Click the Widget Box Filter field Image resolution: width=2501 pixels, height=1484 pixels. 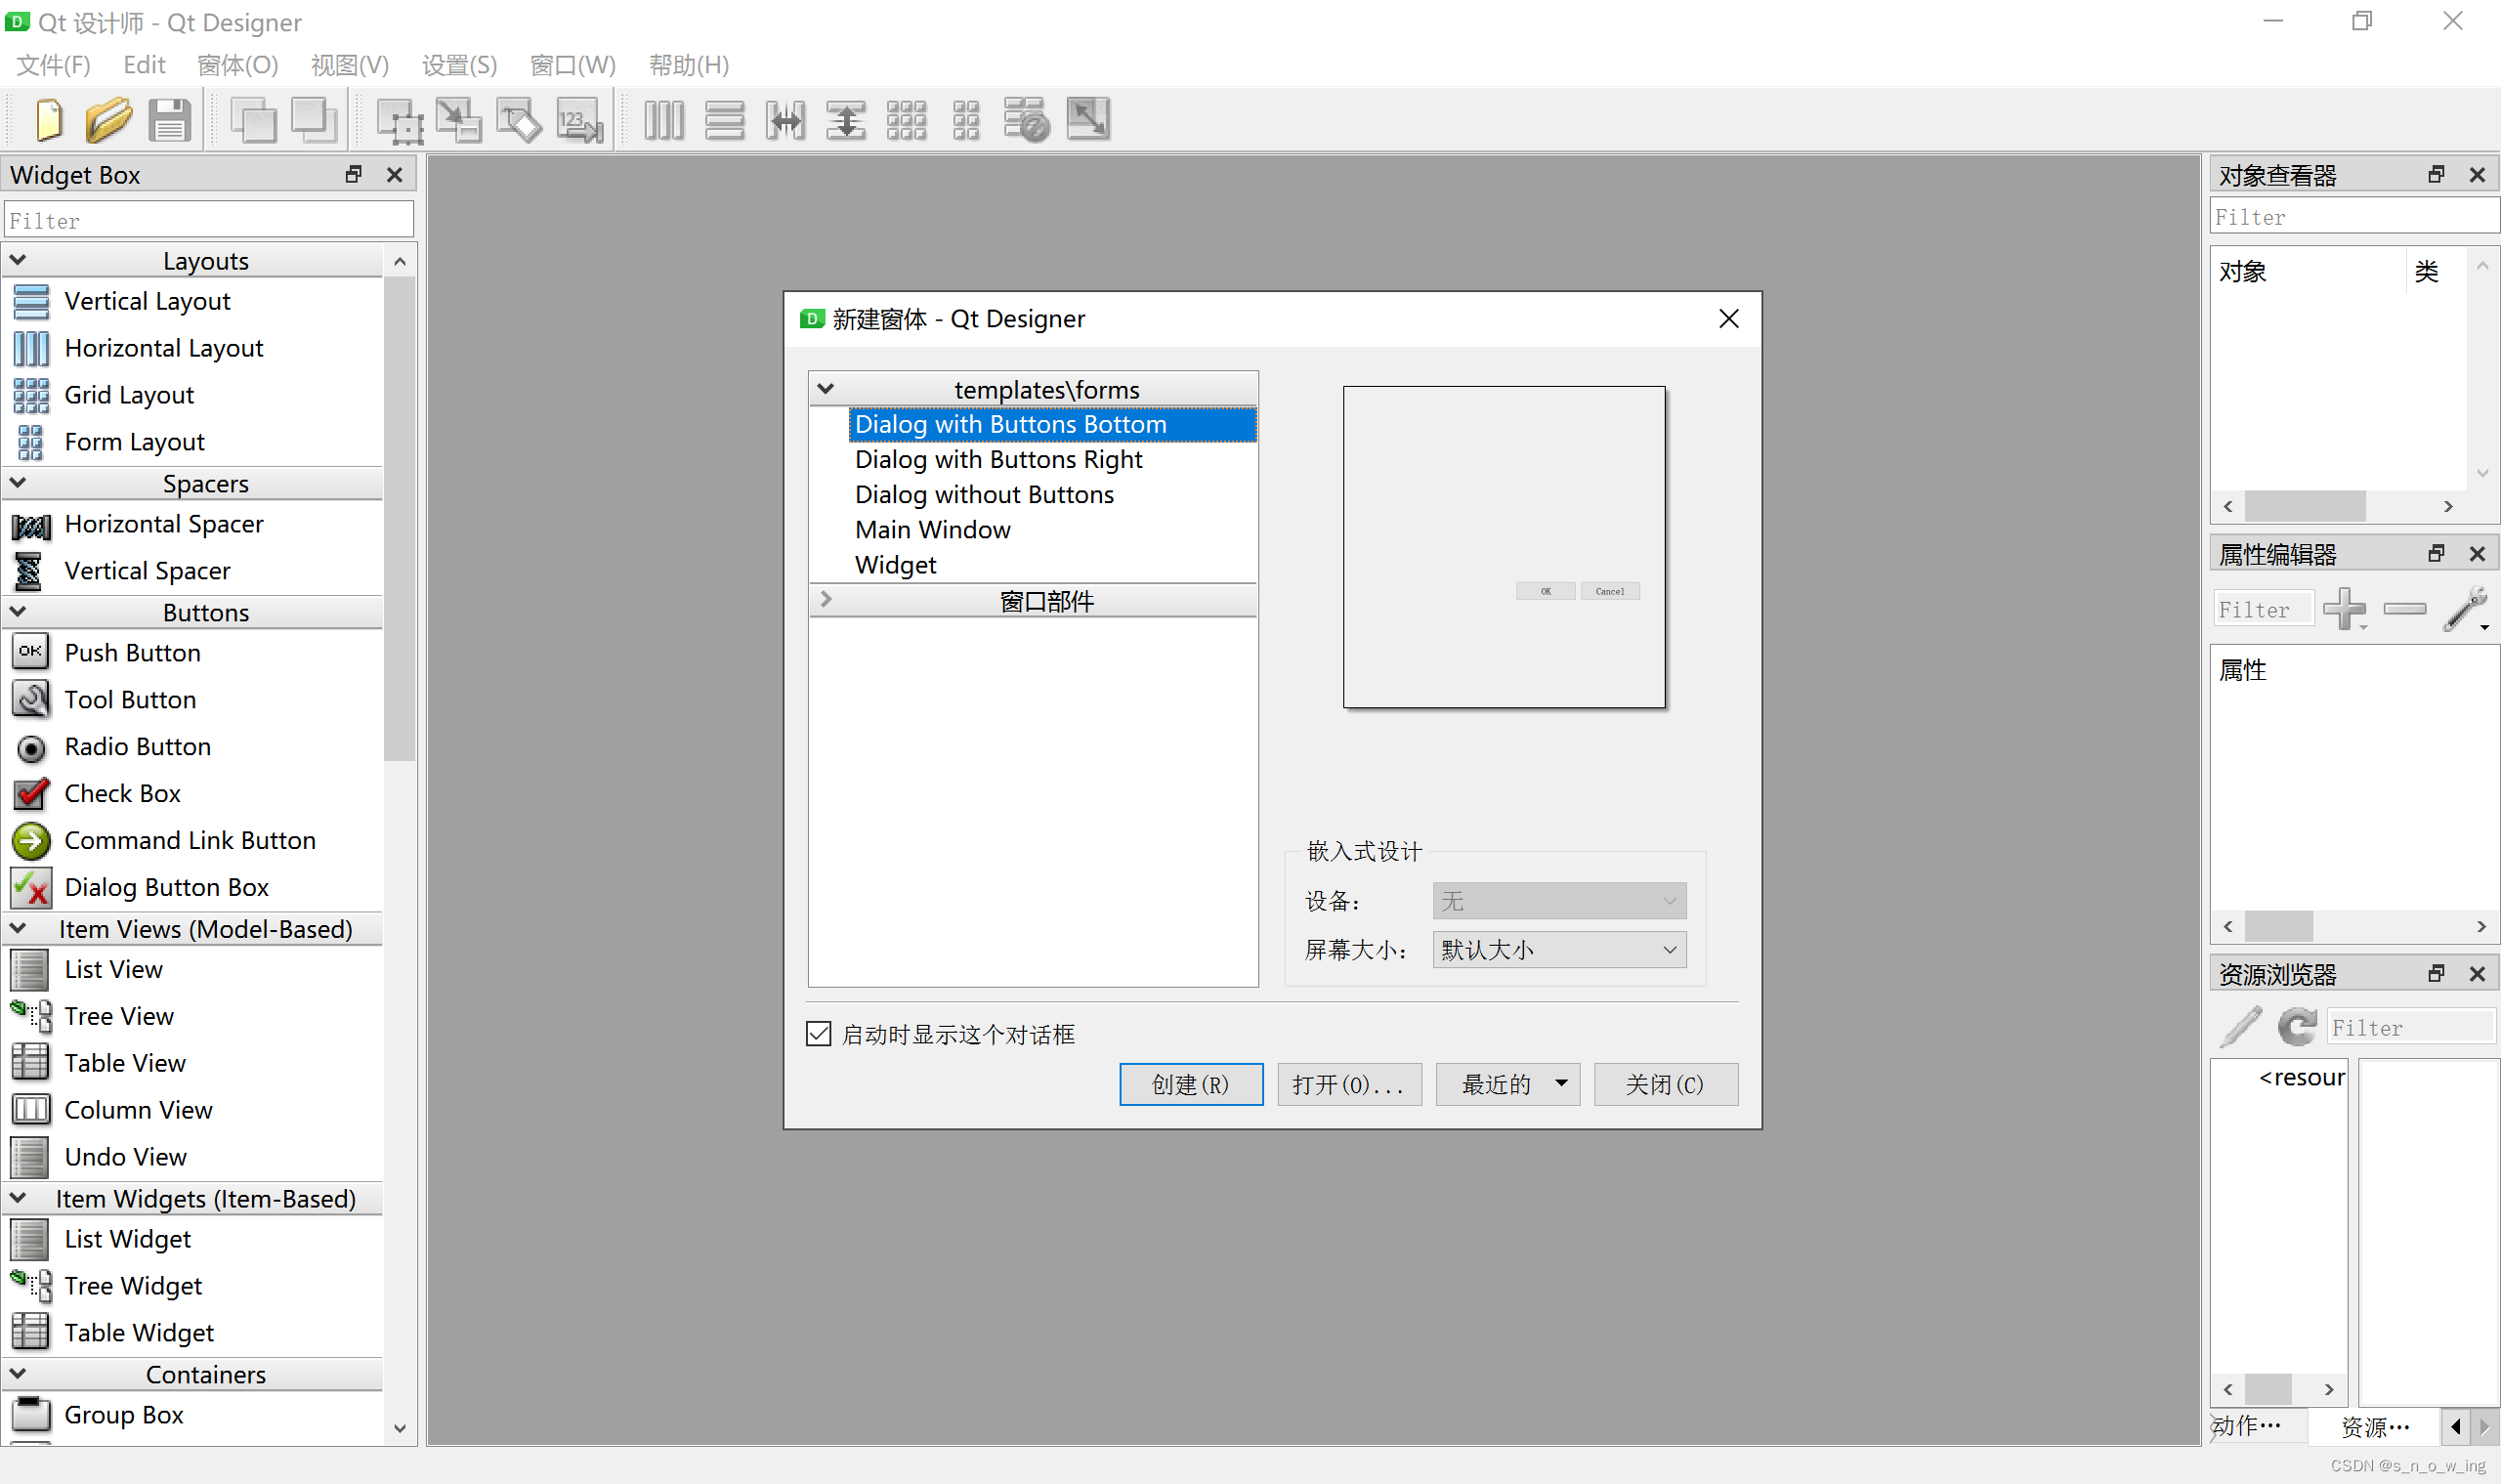208,220
